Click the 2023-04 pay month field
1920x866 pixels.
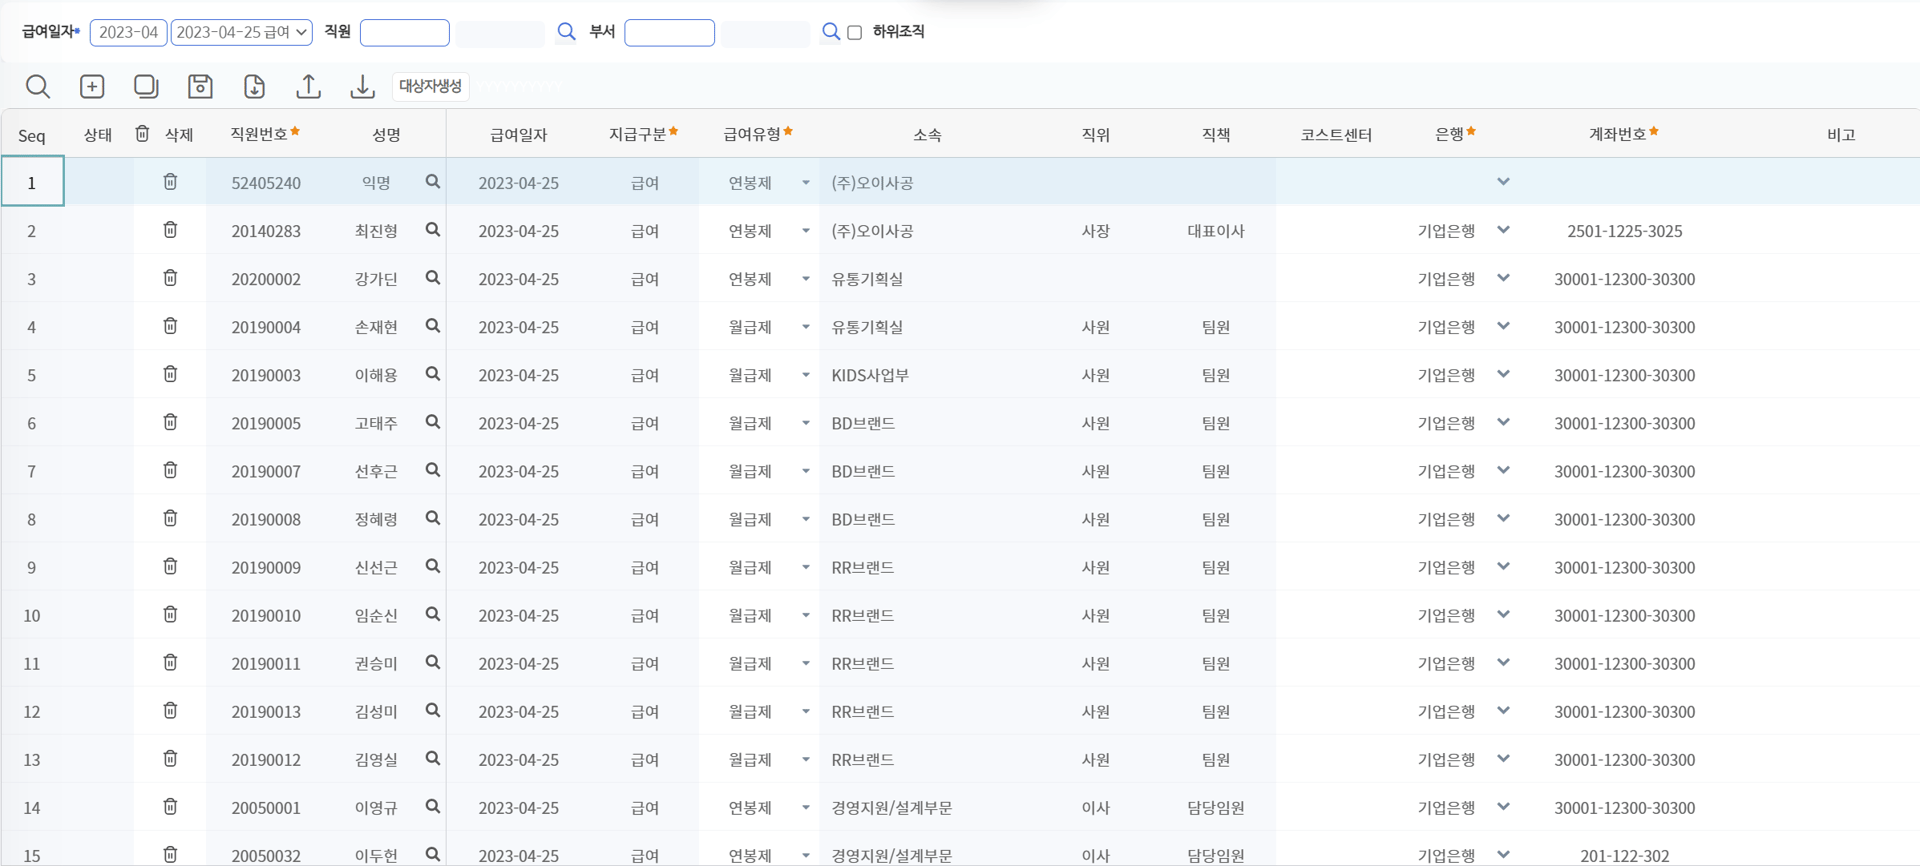pyautogui.click(x=128, y=32)
